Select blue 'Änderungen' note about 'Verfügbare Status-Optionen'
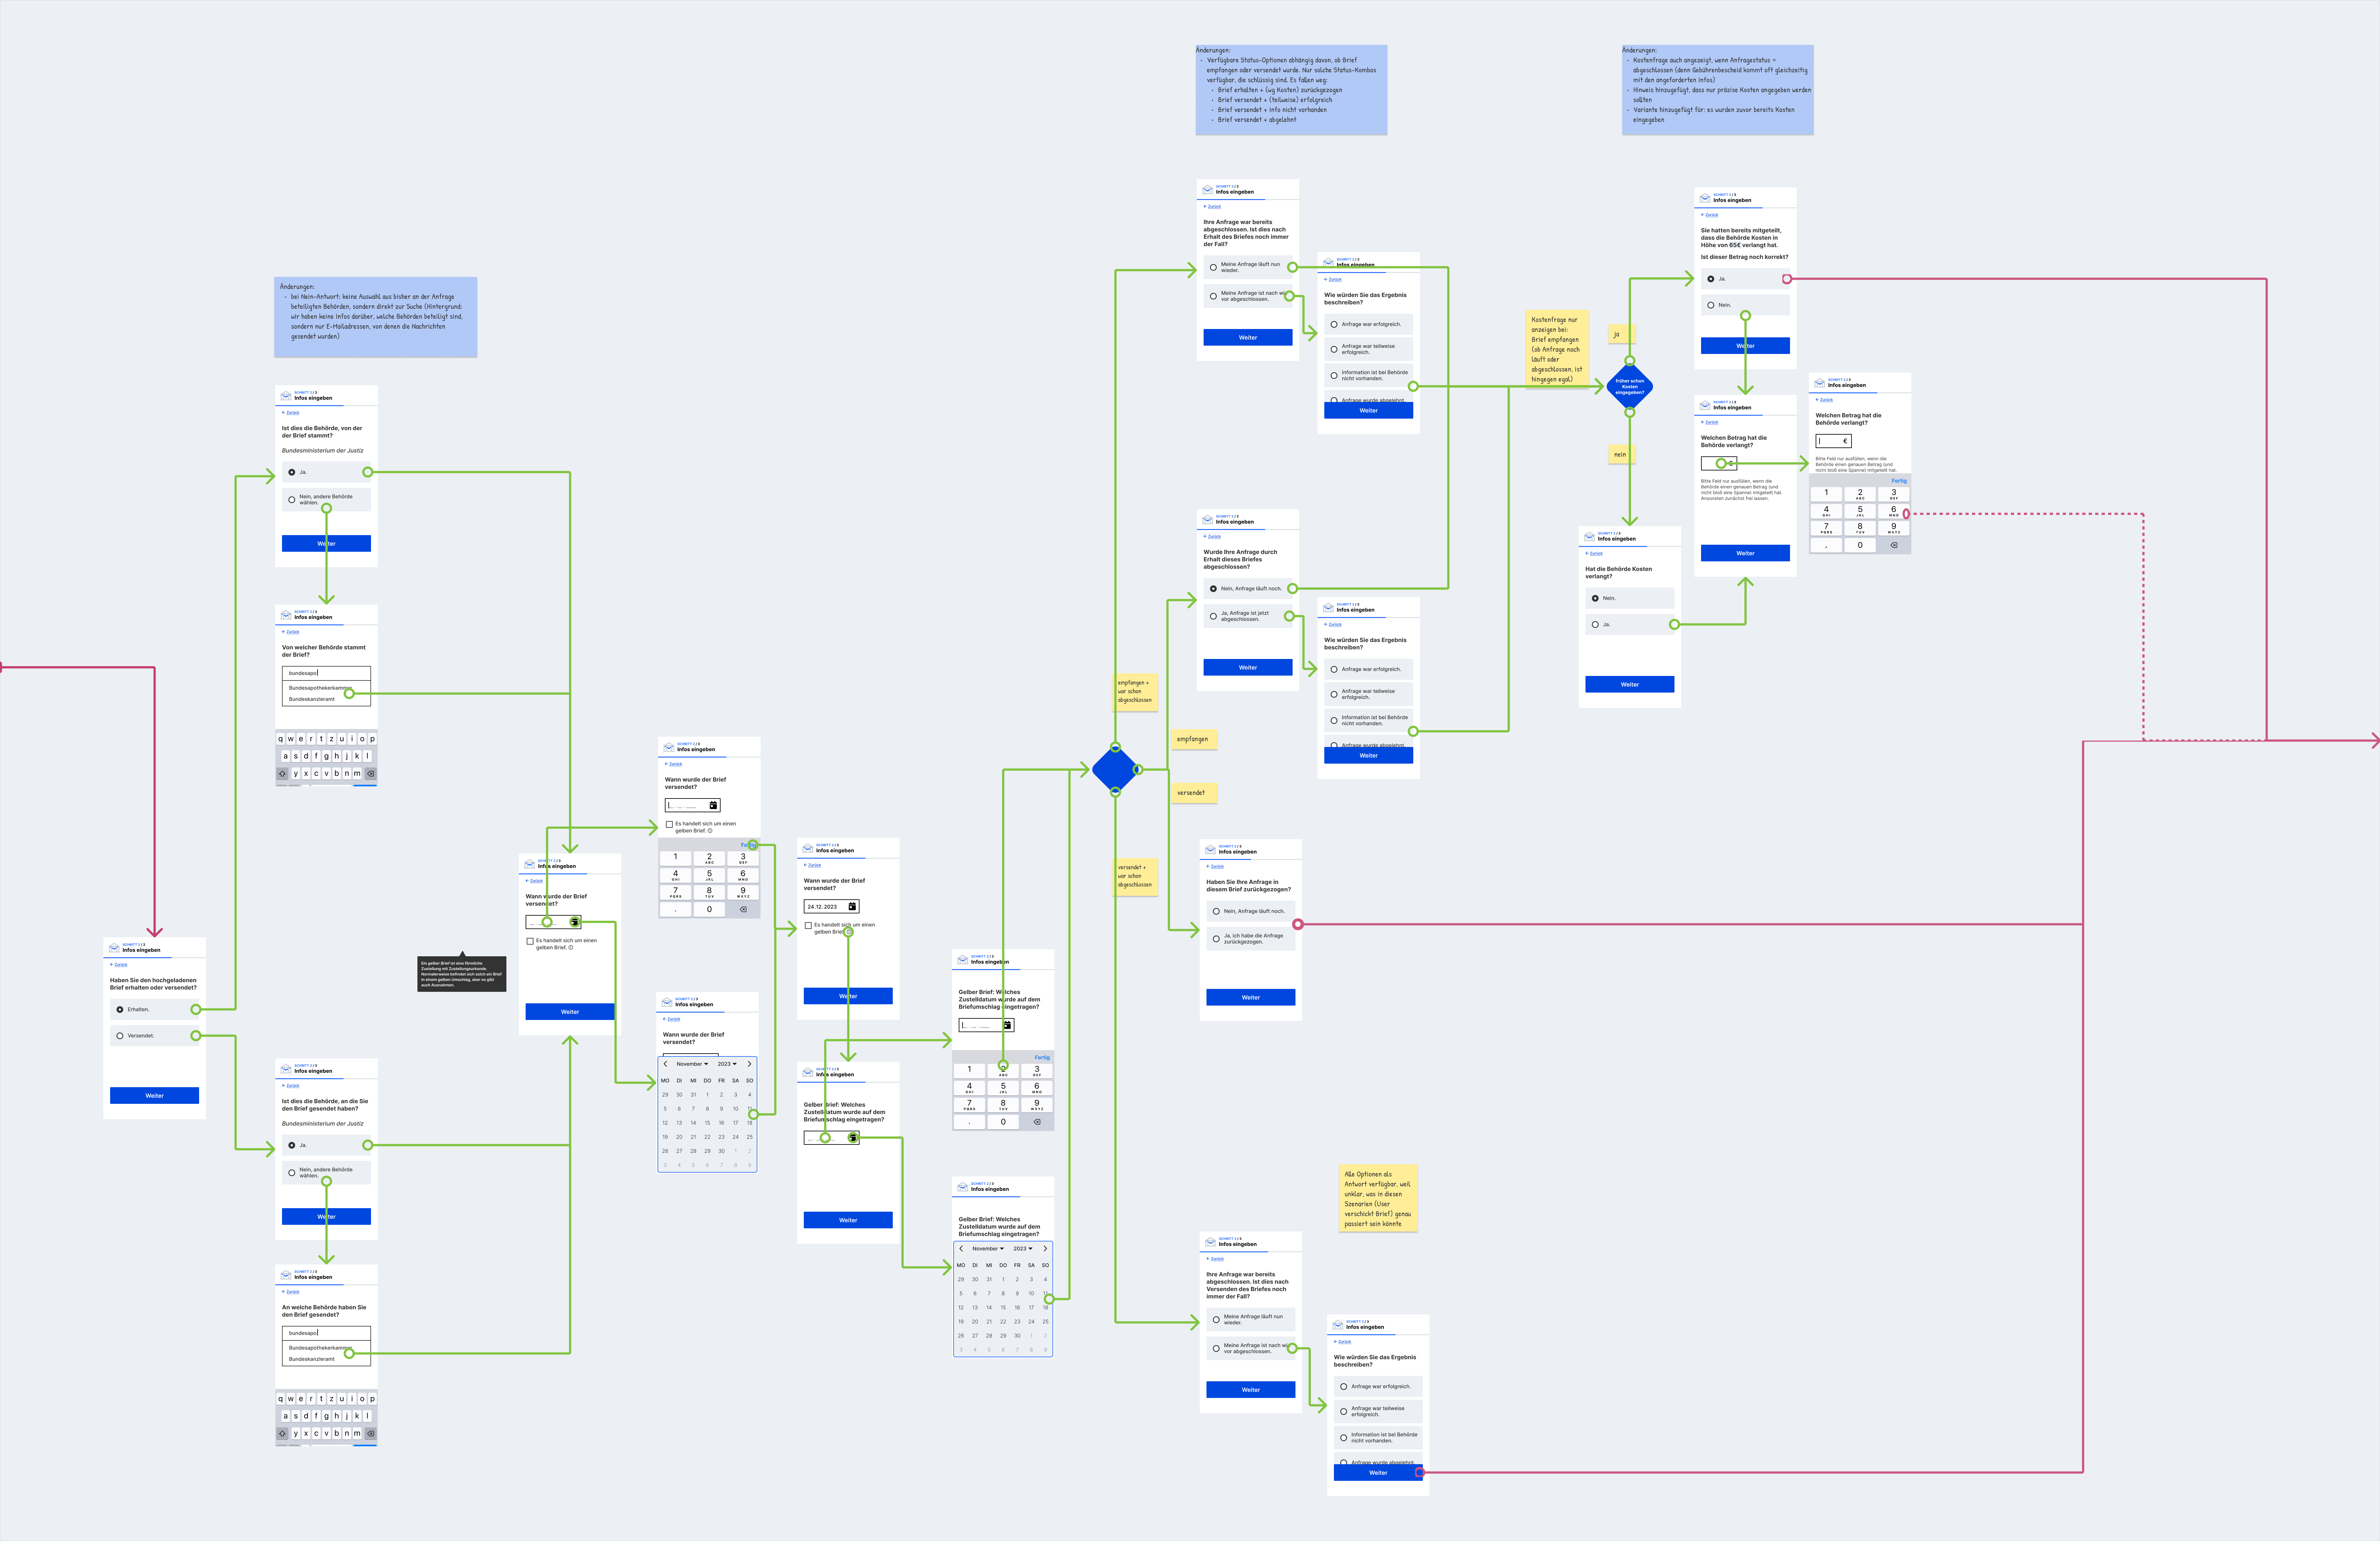2380x1541 pixels. [1291, 90]
